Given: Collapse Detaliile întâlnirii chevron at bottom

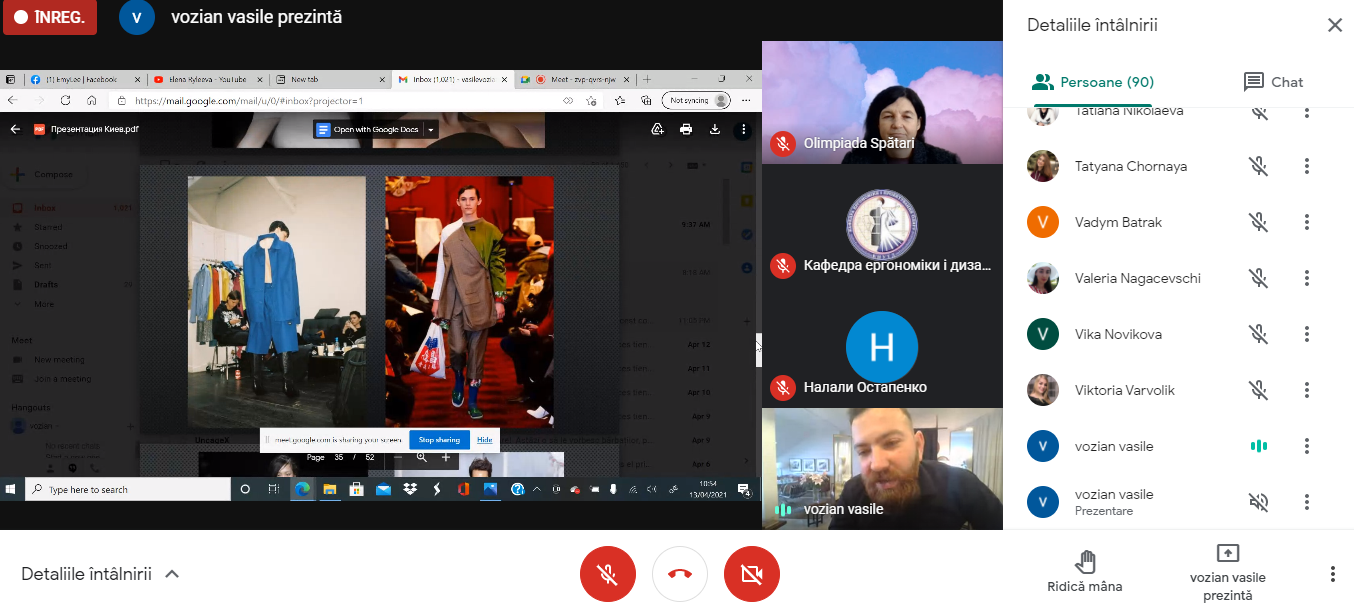Looking at the screenshot, I should (172, 574).
